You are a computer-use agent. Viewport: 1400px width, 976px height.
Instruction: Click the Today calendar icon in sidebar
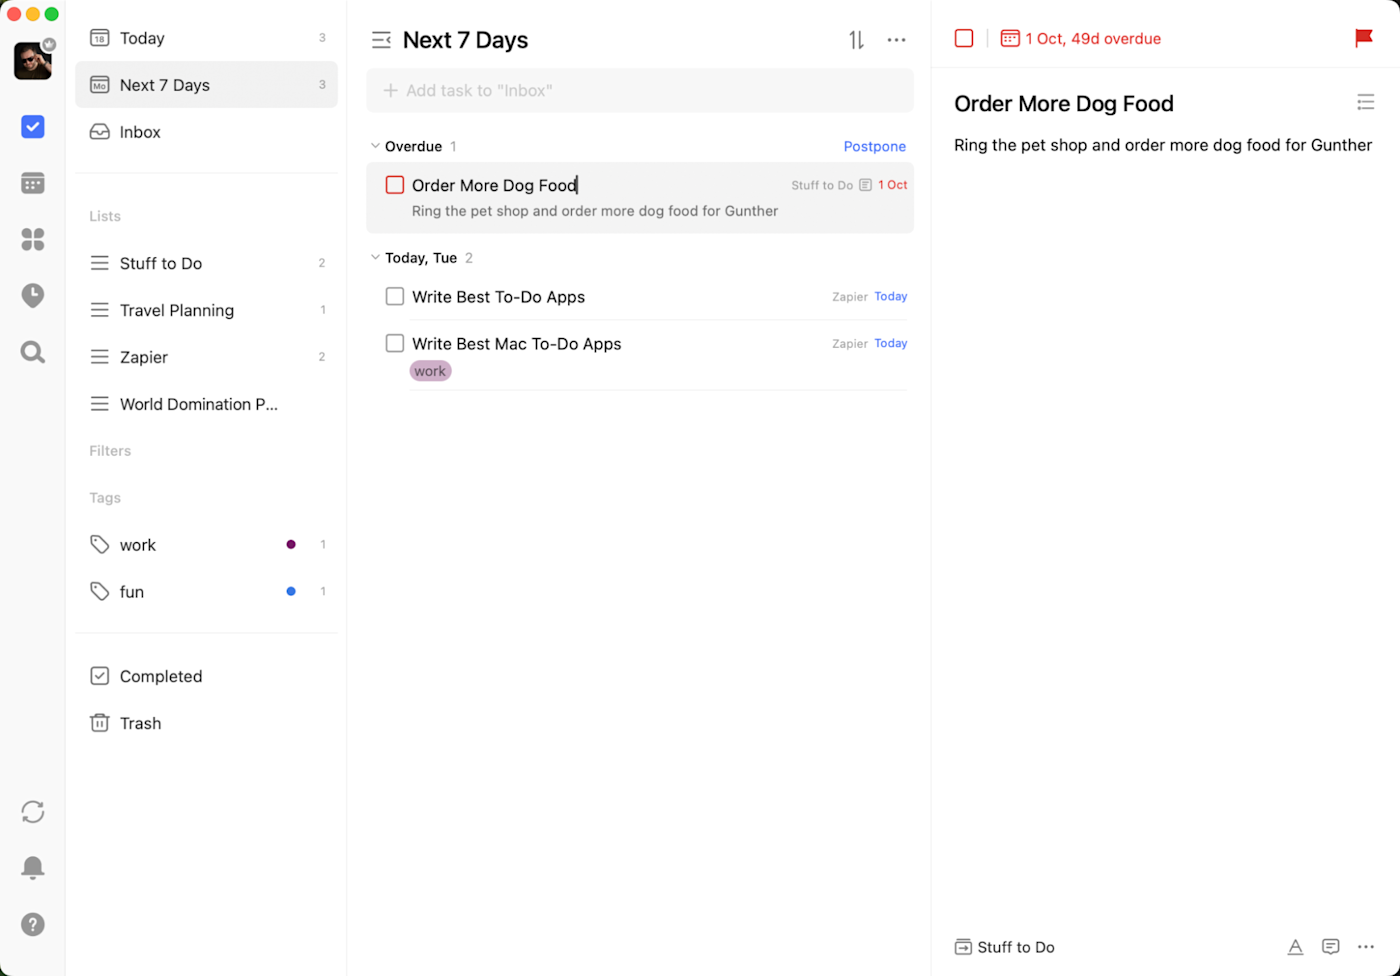point(100,38)
